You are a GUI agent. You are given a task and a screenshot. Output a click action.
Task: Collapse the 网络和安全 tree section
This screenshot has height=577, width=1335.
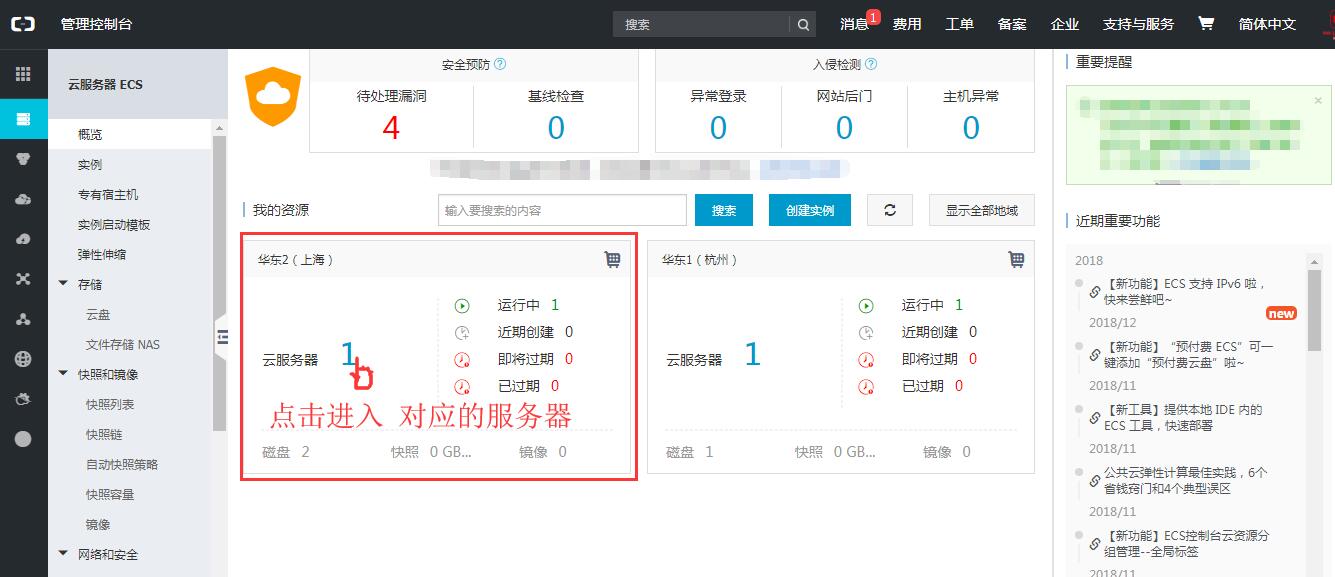[64, 554]
